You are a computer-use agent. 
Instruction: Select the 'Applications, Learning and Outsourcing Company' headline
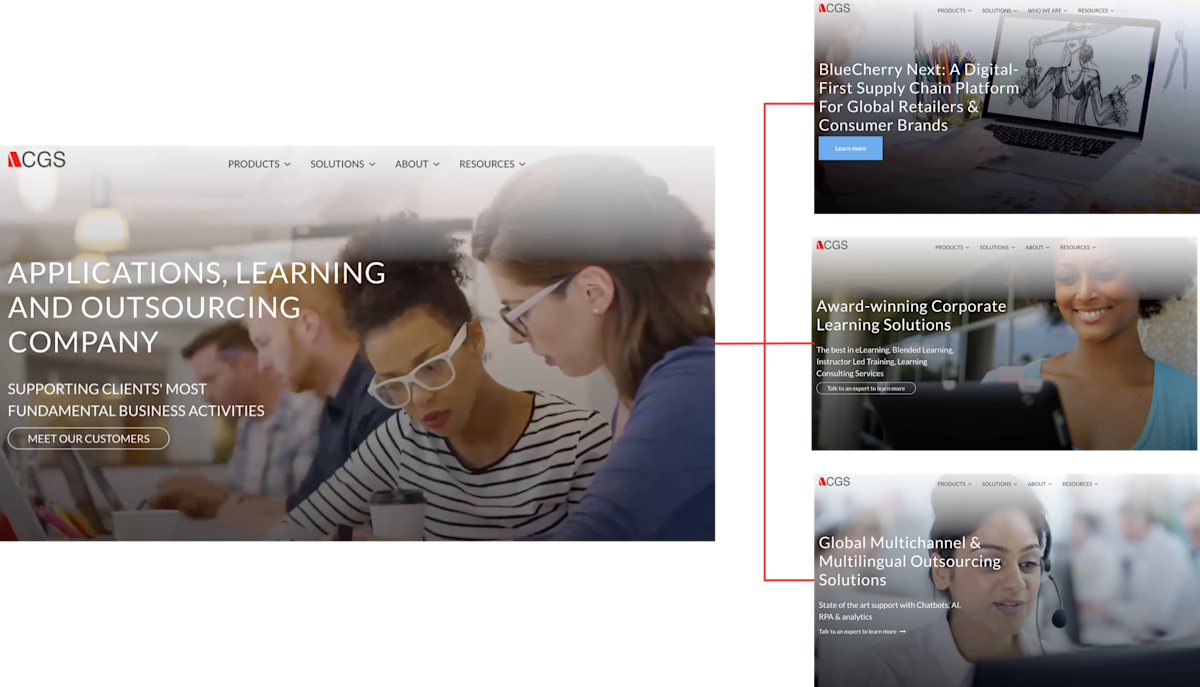[x=197, y=307]
